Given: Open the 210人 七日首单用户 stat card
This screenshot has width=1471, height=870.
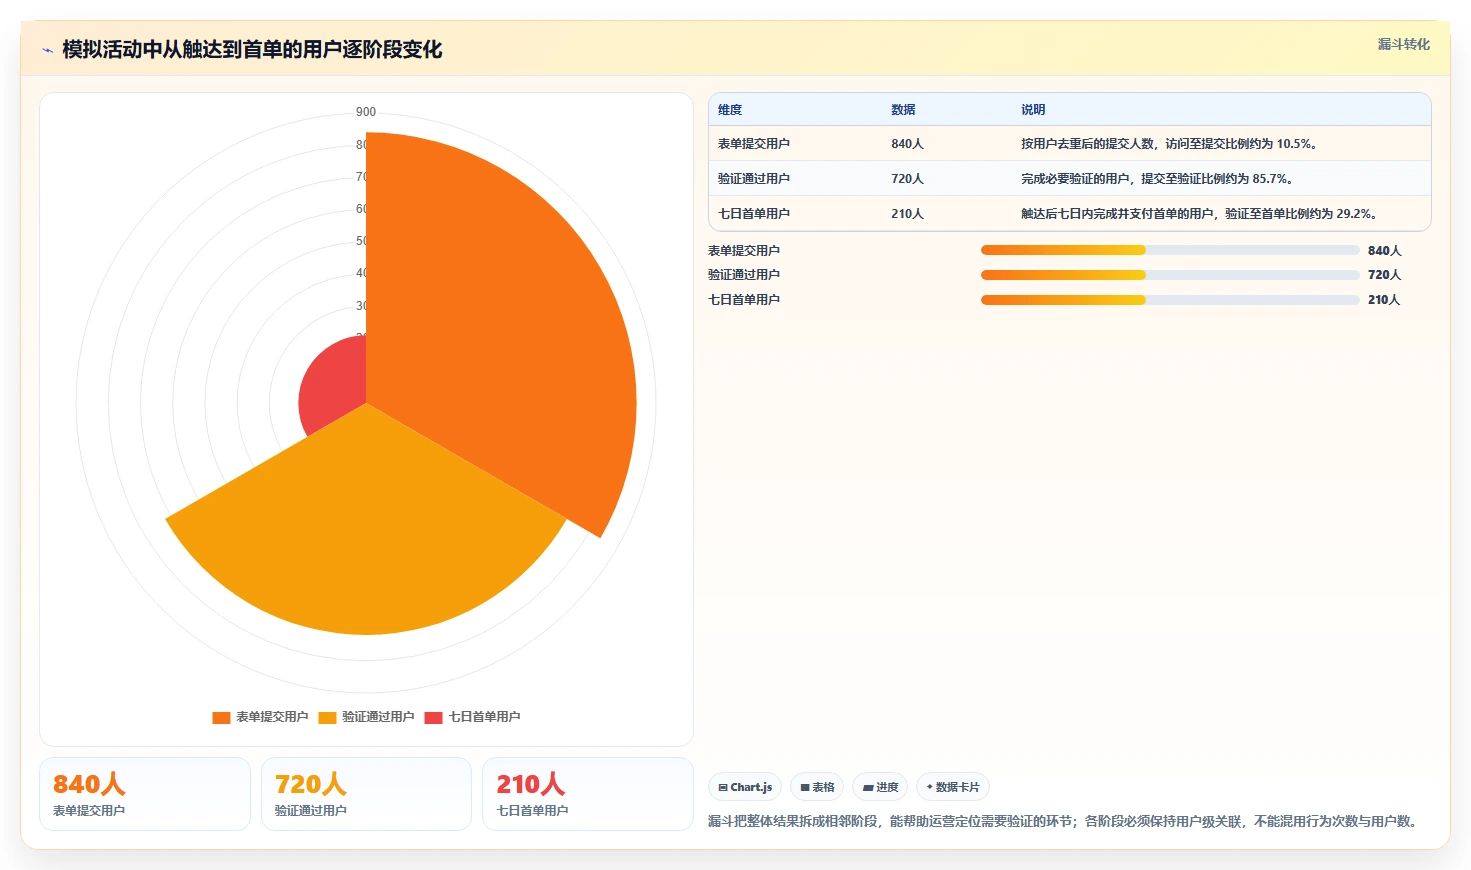Looking at the screenshot, I should coord(588,794).
